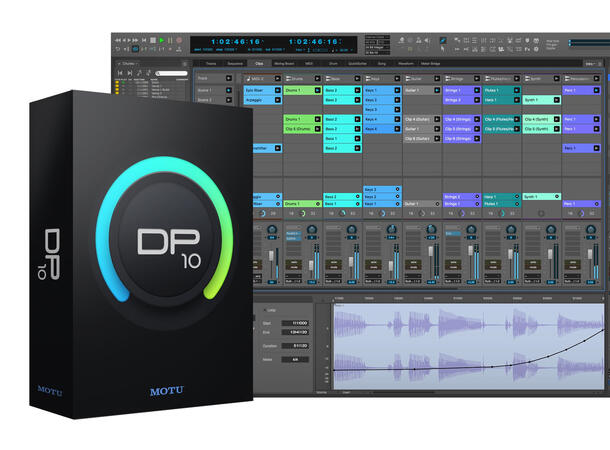Toggle the Loop checkbox in waveform editor
610x450 pixels.
266,310
